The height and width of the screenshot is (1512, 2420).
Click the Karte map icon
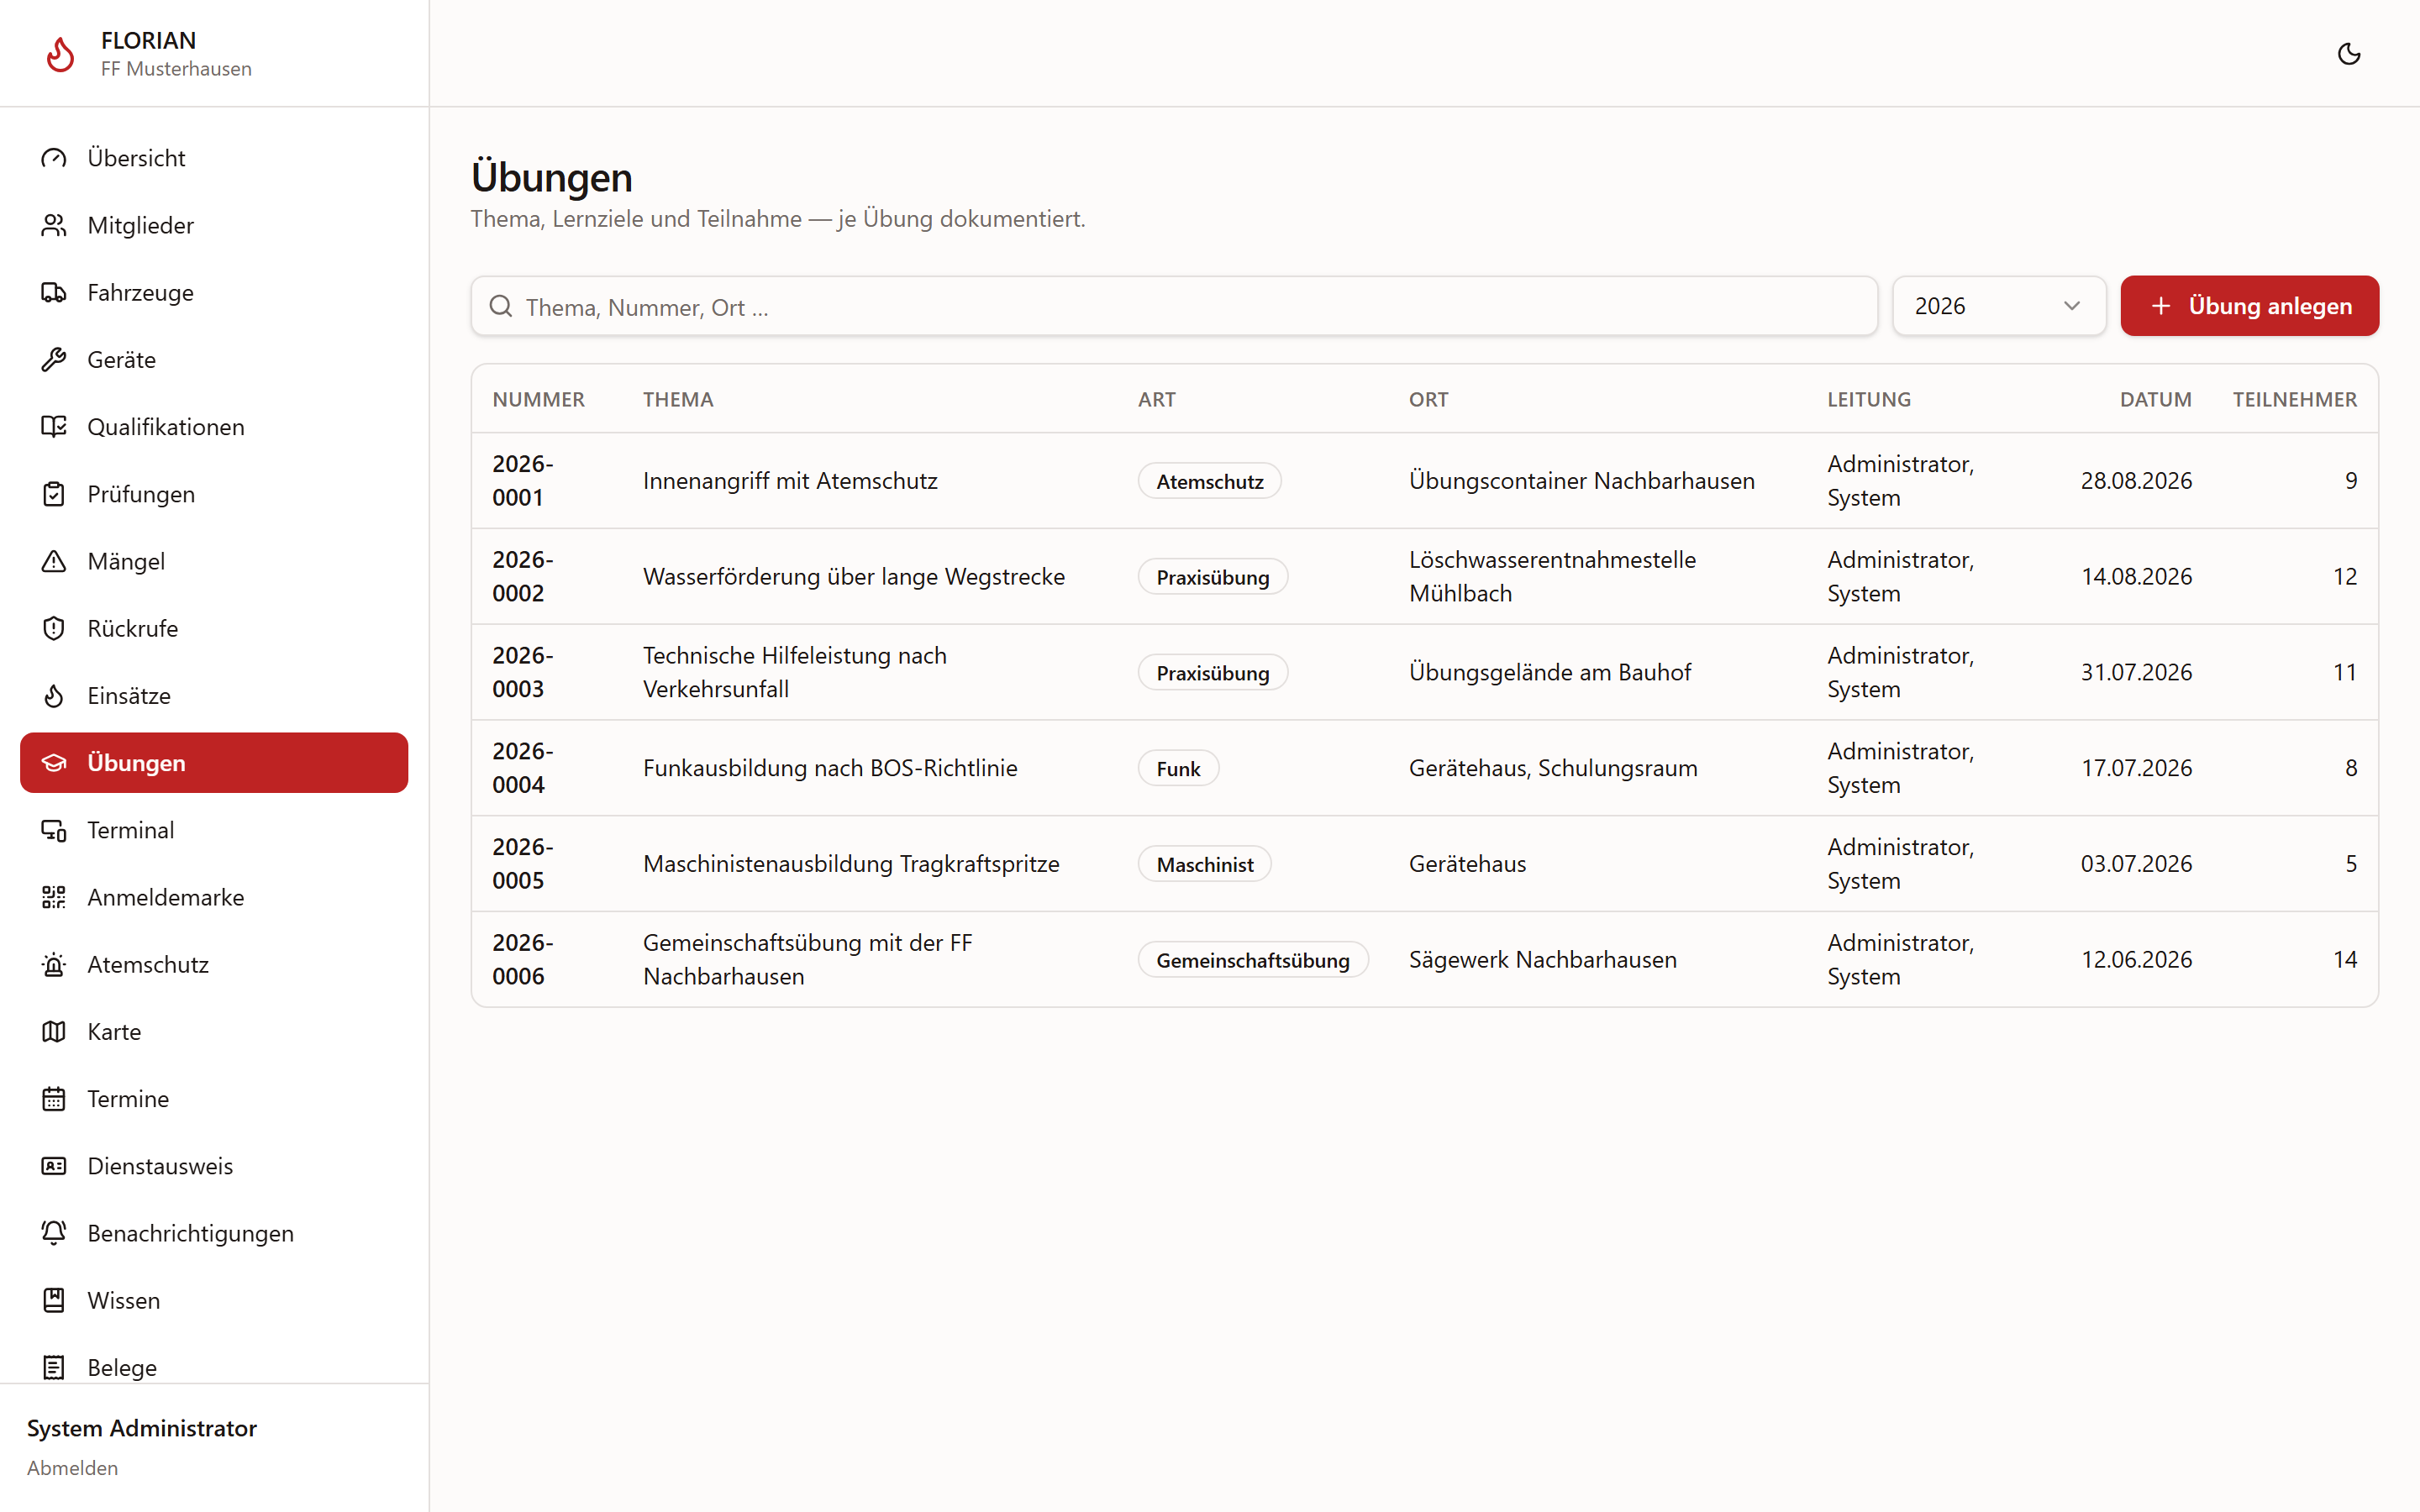(54, 1031)
